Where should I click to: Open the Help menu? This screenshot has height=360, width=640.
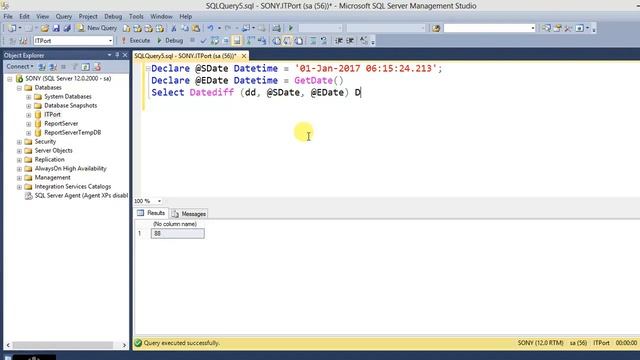click(185, 16)
